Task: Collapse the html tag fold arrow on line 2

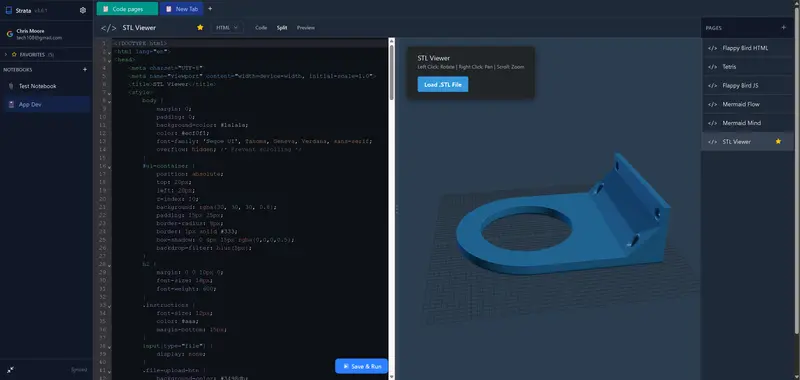Action: coord(110,52)
